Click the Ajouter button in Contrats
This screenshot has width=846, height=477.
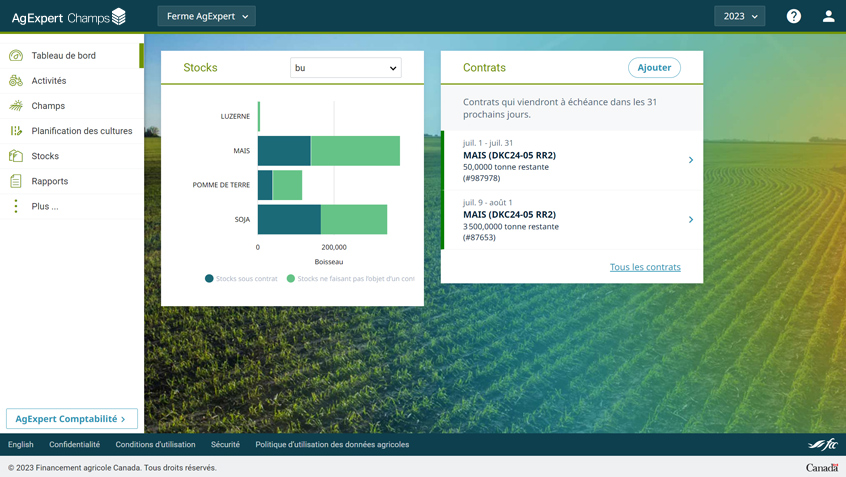[654, 67]
